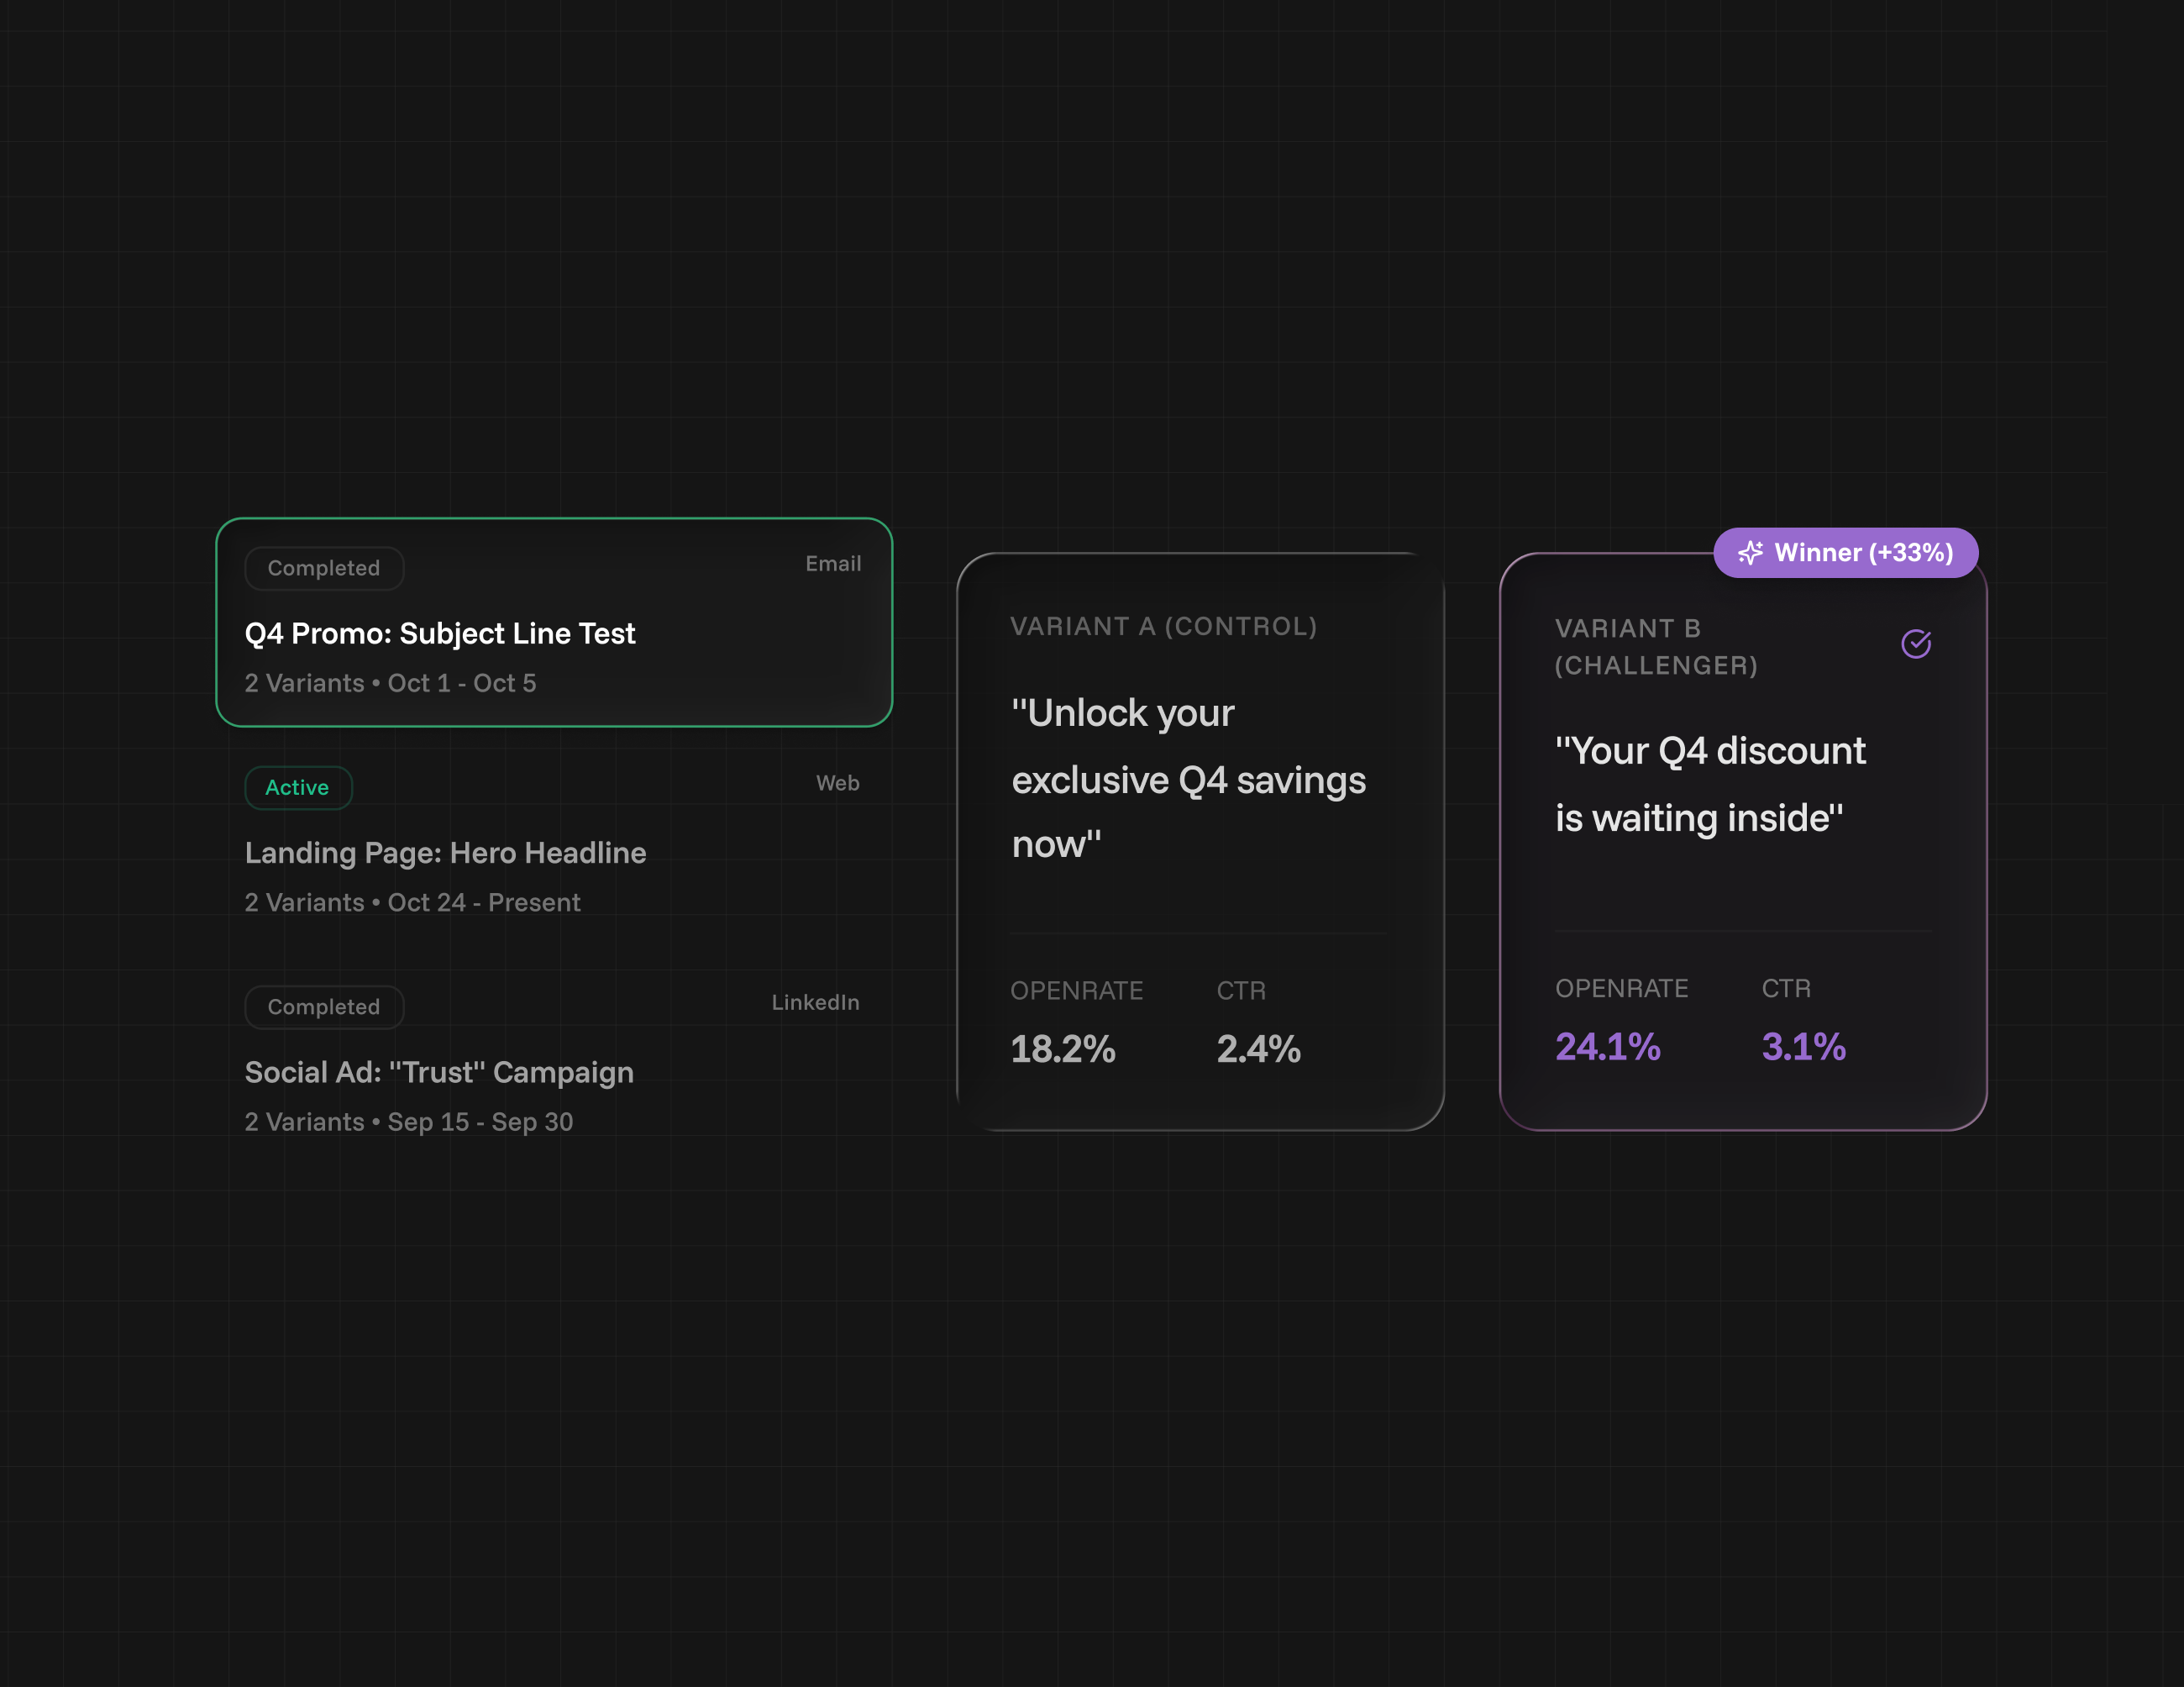Click Variant B's 24.1% open rate value
The height and width of the screenshot is (1687, 2184).
[1607, 1047]
